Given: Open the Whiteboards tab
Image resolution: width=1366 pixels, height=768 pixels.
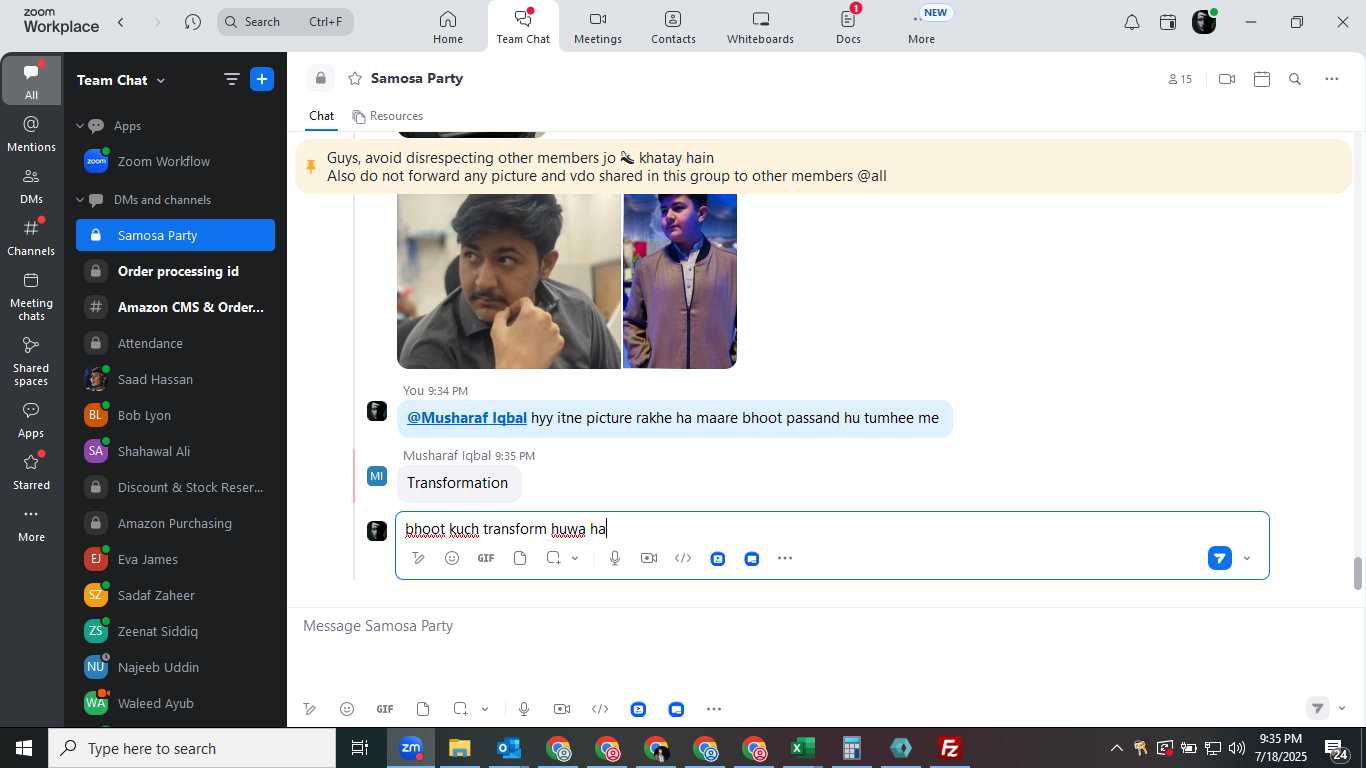Looking at the screenshot, I should coord(760,27).
